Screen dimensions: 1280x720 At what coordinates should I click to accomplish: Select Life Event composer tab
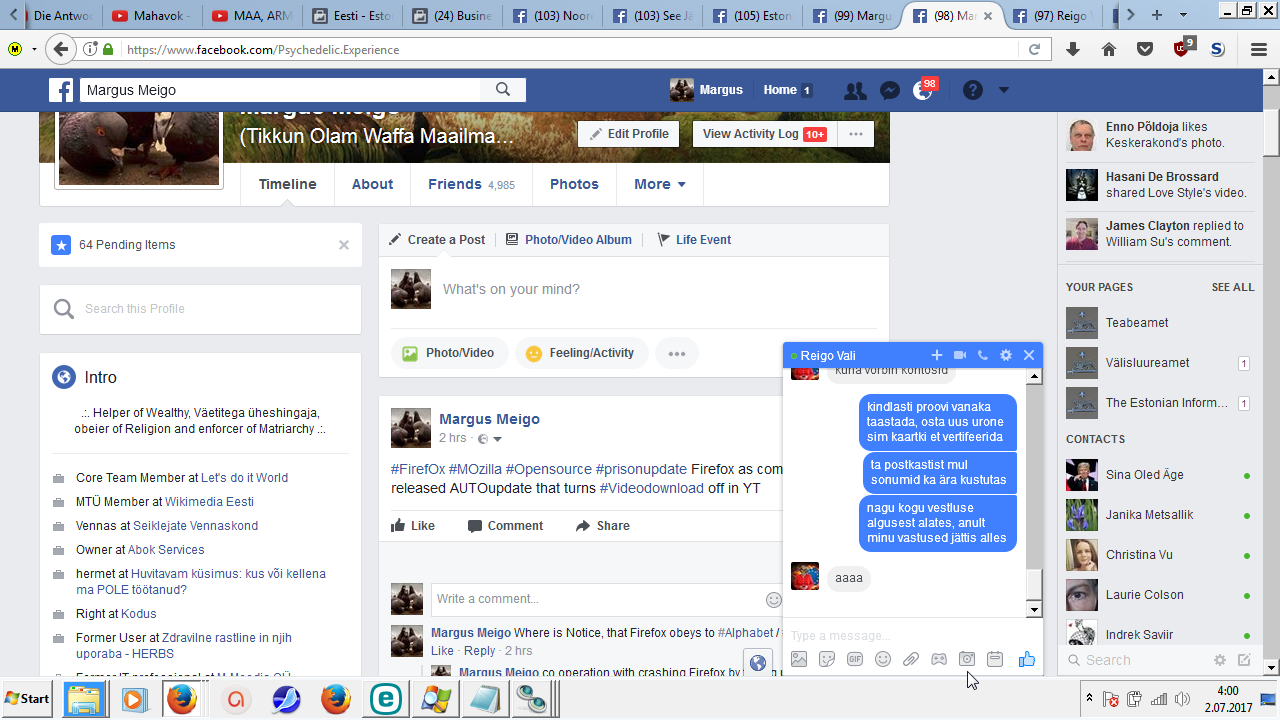[x=693, y=240]
